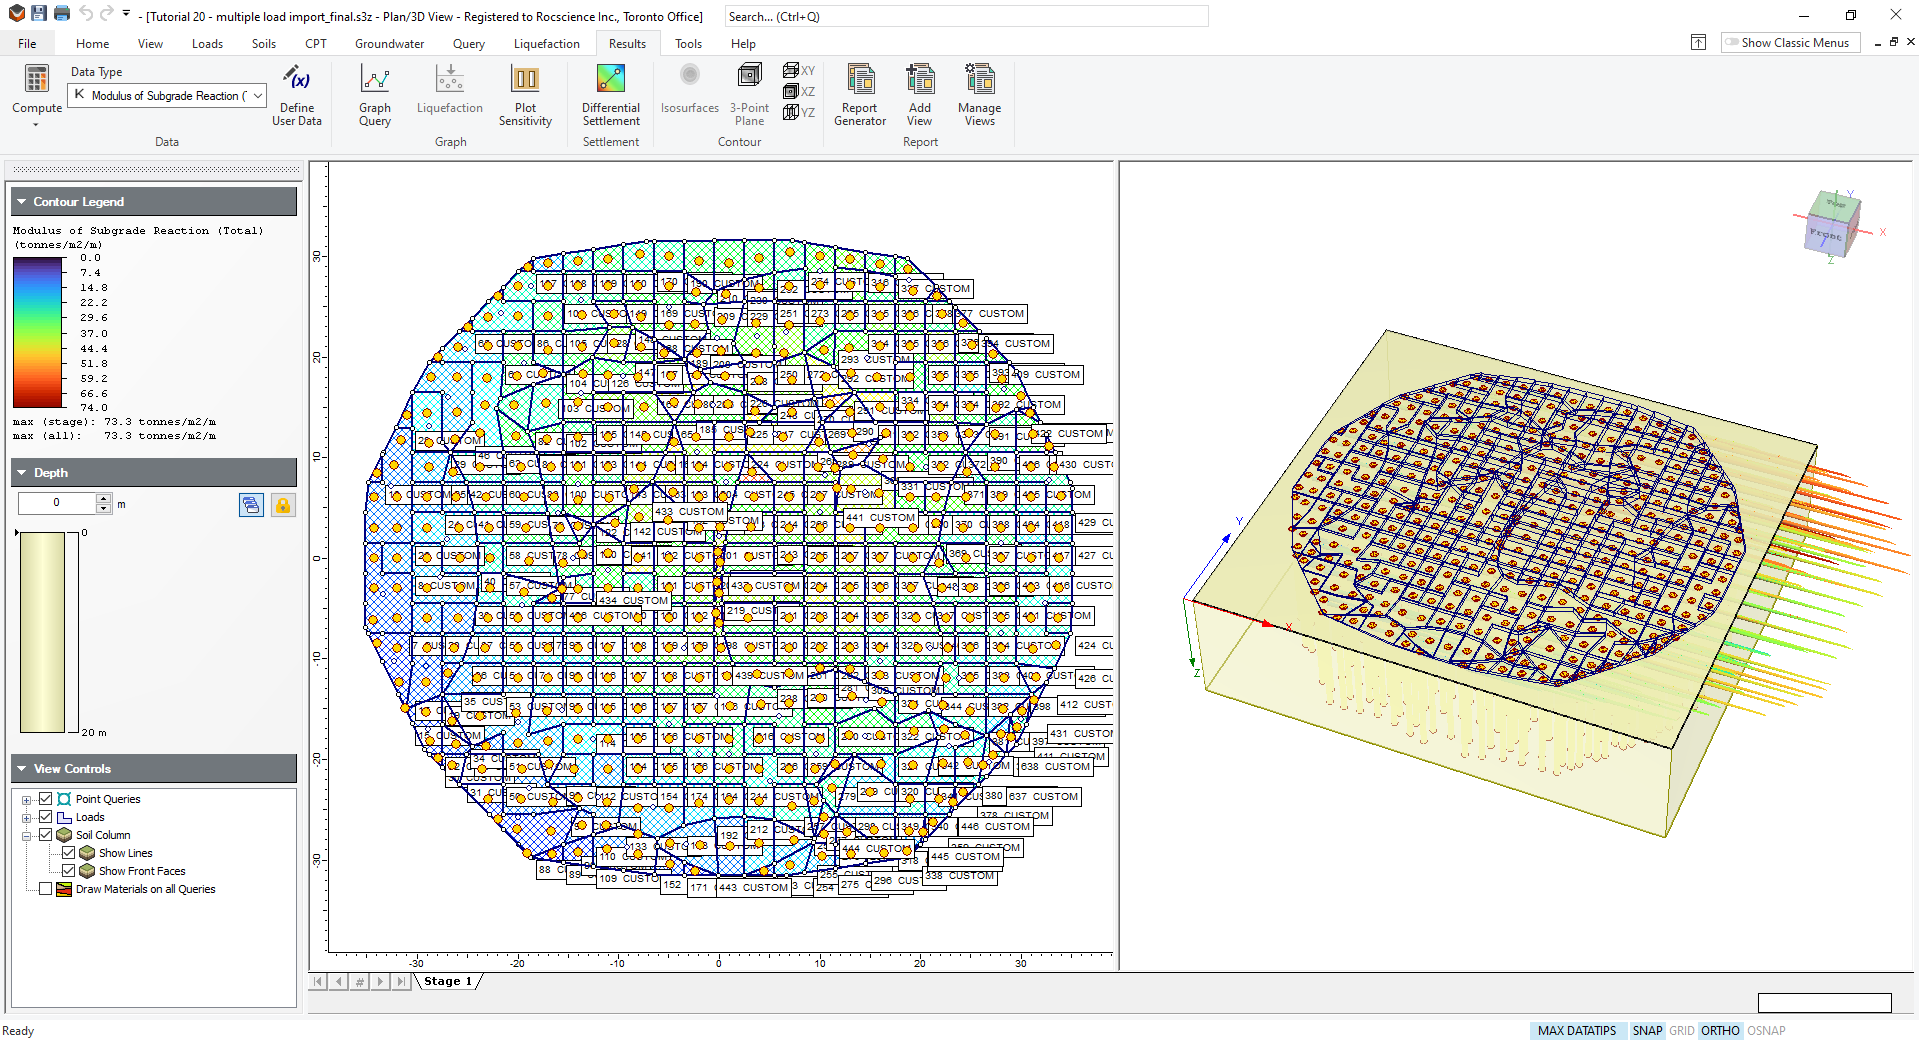Toggle ORTHO mode in status bar
The width and height of the screenshot is (1920, 1040).
[x=1719, y=1030]
